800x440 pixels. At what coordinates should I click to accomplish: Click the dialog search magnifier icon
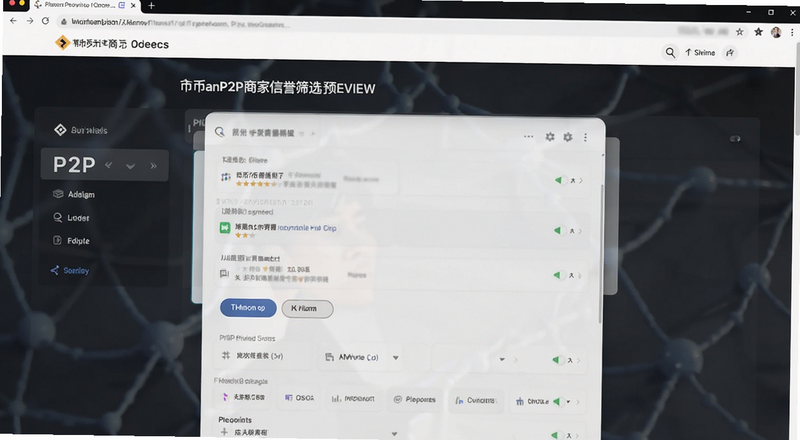[x=219, y=132]
